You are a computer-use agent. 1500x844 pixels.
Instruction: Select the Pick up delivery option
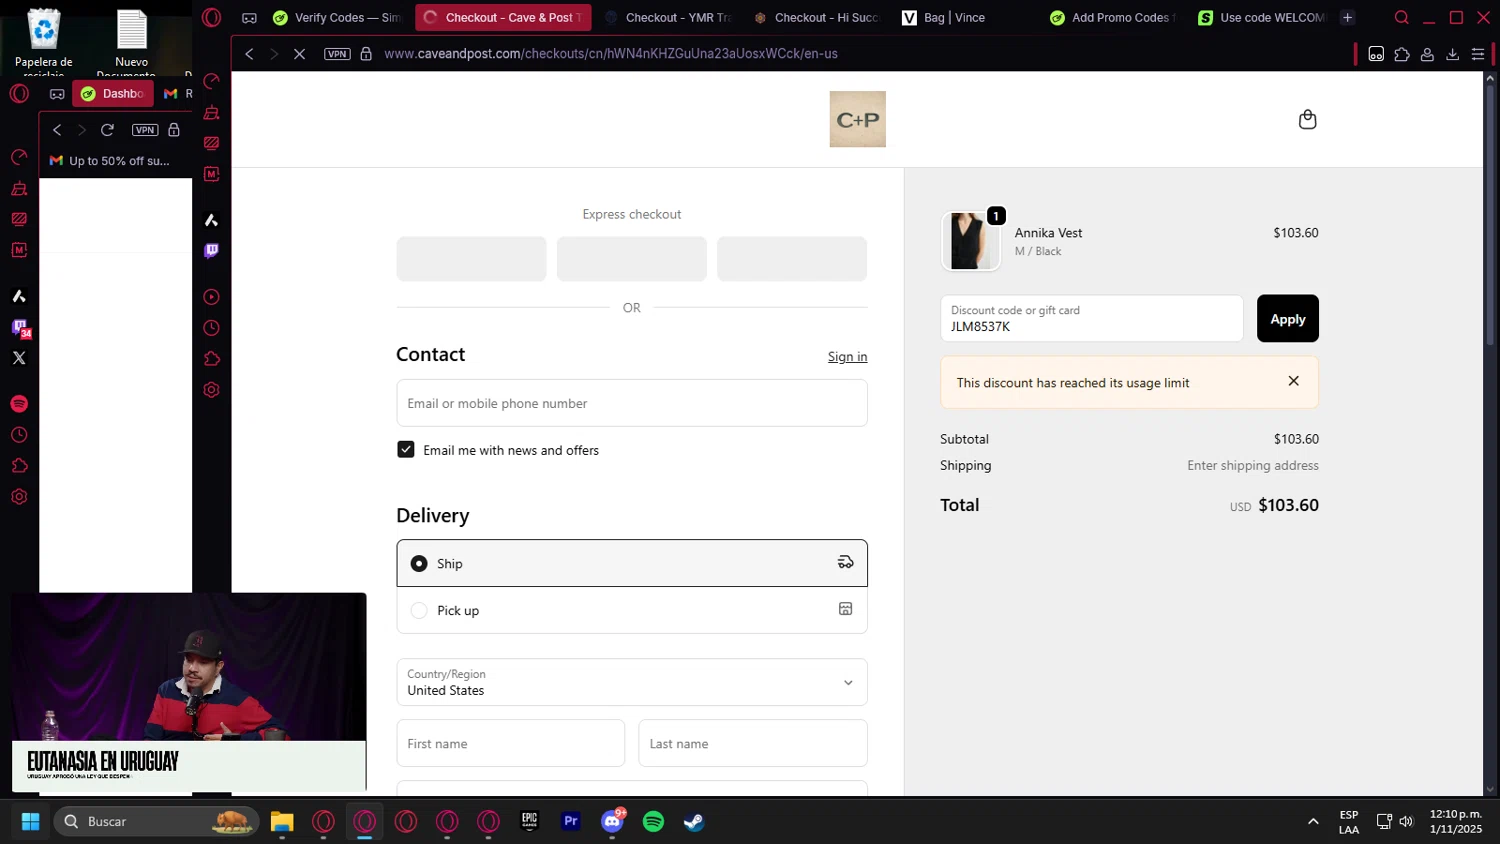point(631,610)
